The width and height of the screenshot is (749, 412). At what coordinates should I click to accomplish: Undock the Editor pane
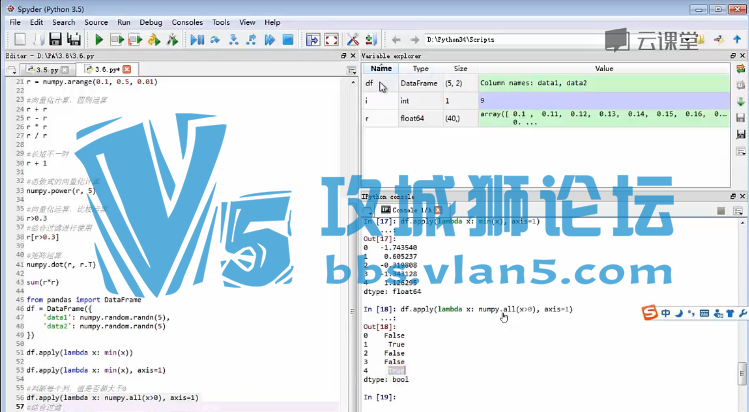pyautogui.click(x=343, y=56)
